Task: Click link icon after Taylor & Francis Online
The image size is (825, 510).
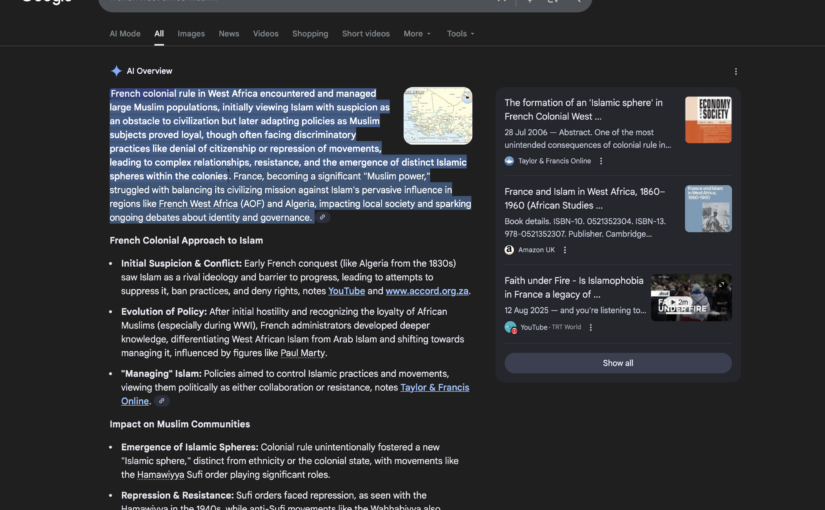Action: point(162,401)
